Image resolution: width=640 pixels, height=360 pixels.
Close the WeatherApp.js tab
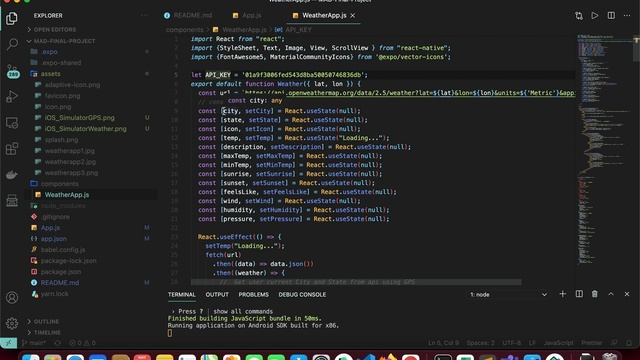353,16
